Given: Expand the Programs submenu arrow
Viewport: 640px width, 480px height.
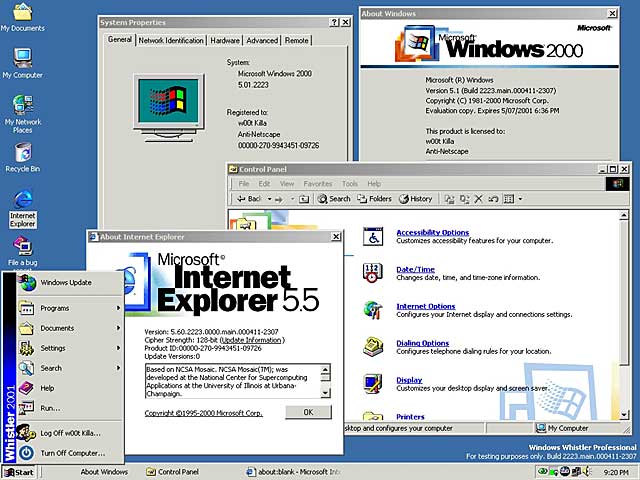Looking at the screenshot, I should 118,308.
